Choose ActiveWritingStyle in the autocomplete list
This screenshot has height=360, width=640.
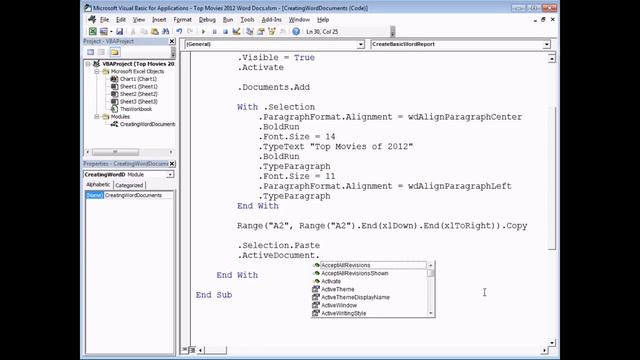pyautogui.click(x=369, y=313)
